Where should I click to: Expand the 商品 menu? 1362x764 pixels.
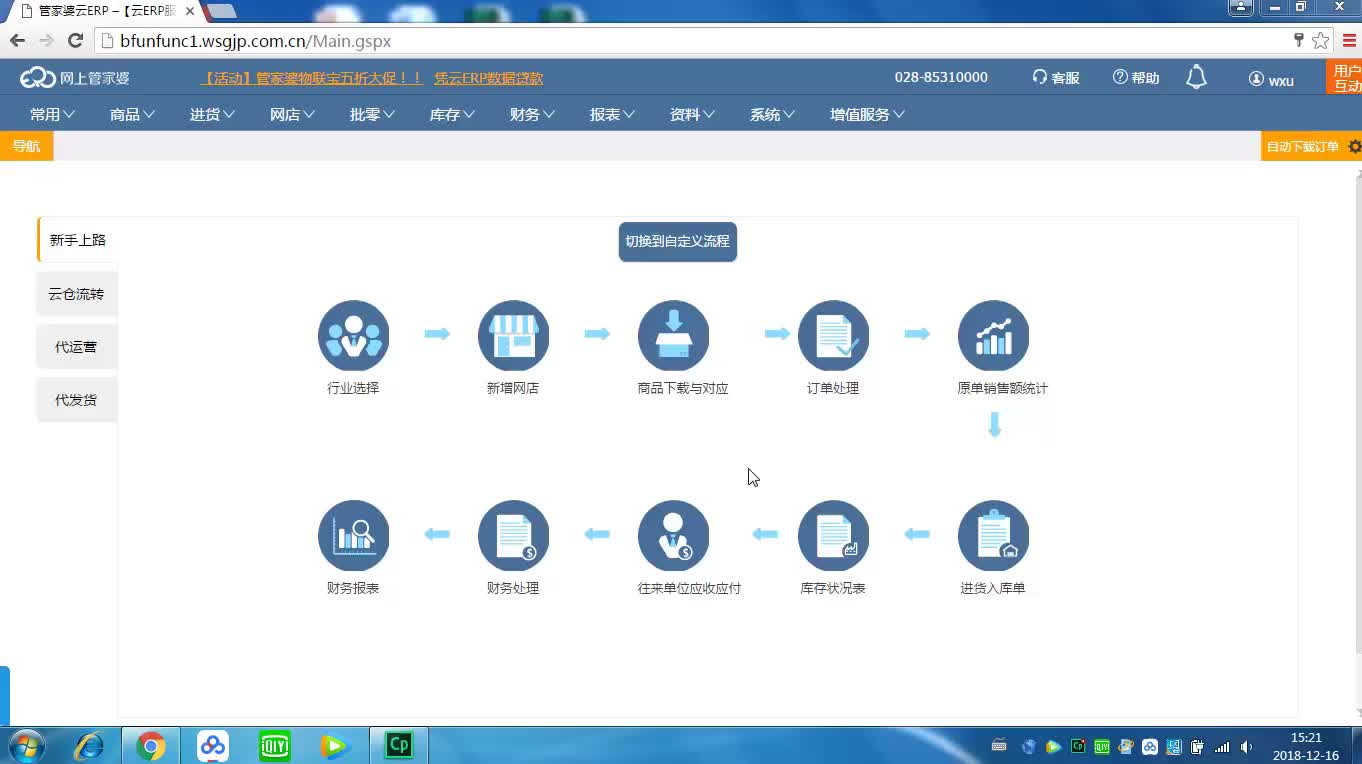pyautogui.click(x=132, y=114)
